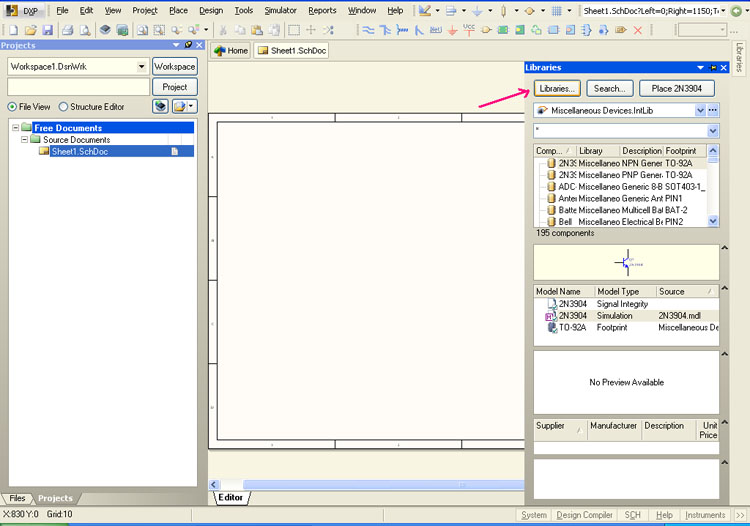Image resolution: width=750 pixels, height=526 pixels.
Task: Click the Print icon in toolbar
Action: pyautogui.click(x=68, y=30)
